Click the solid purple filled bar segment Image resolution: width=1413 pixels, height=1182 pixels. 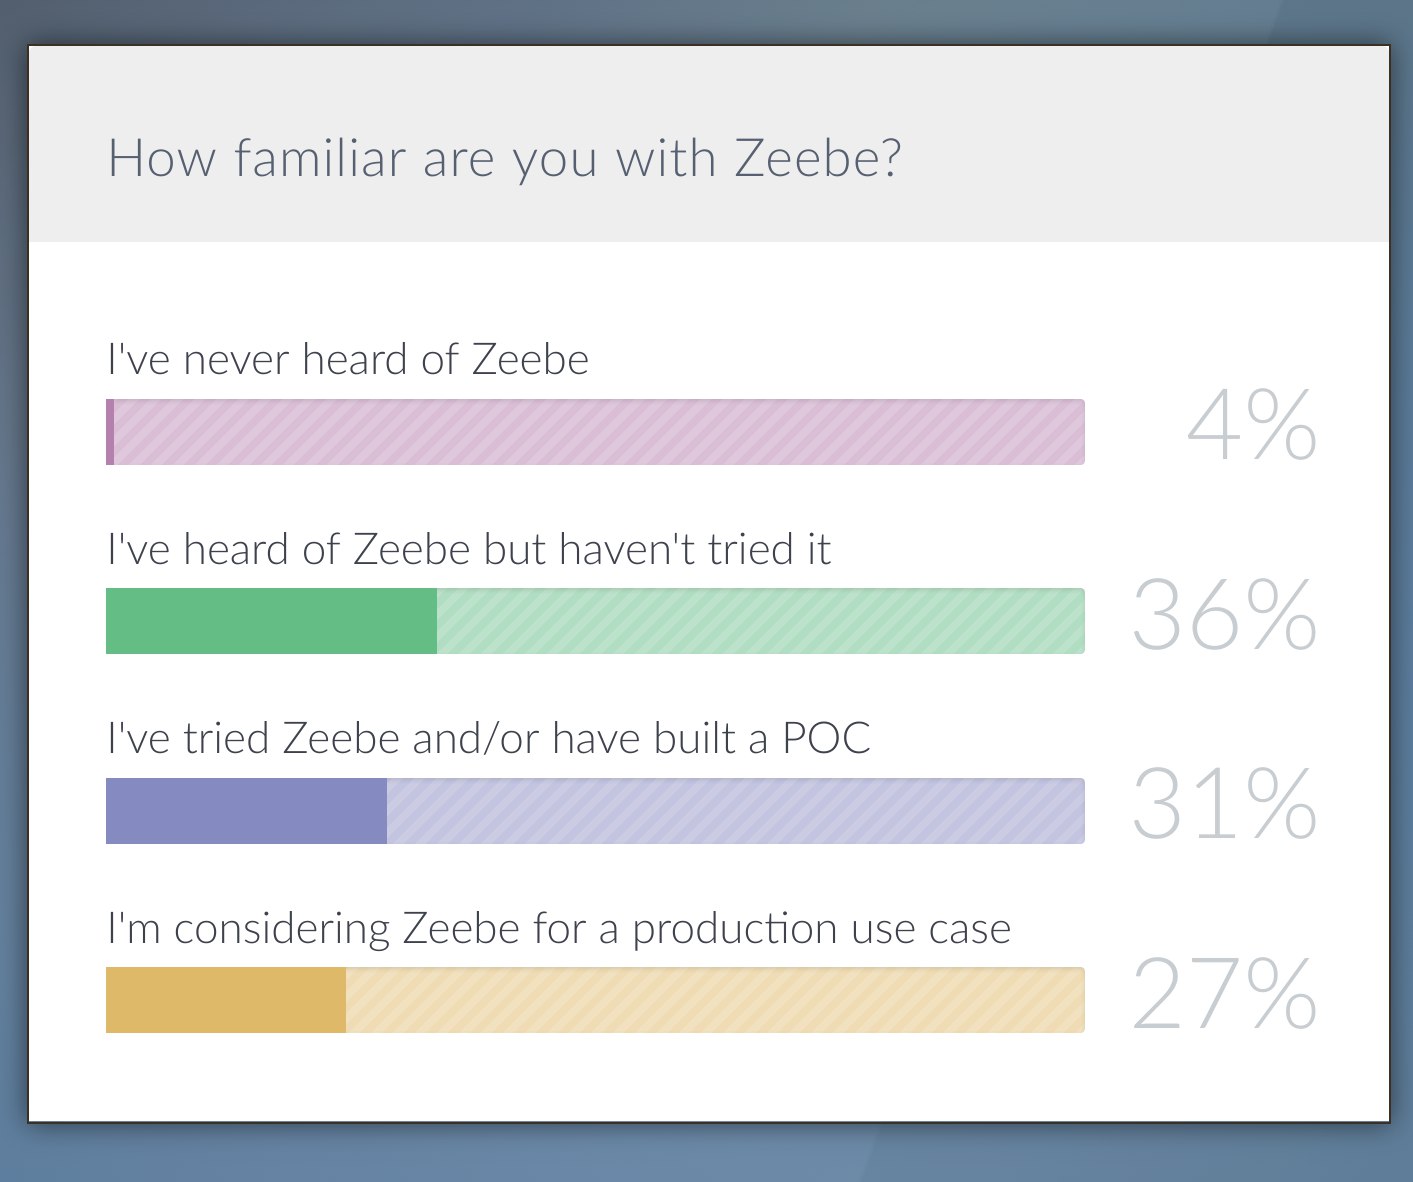coord(246,811)
